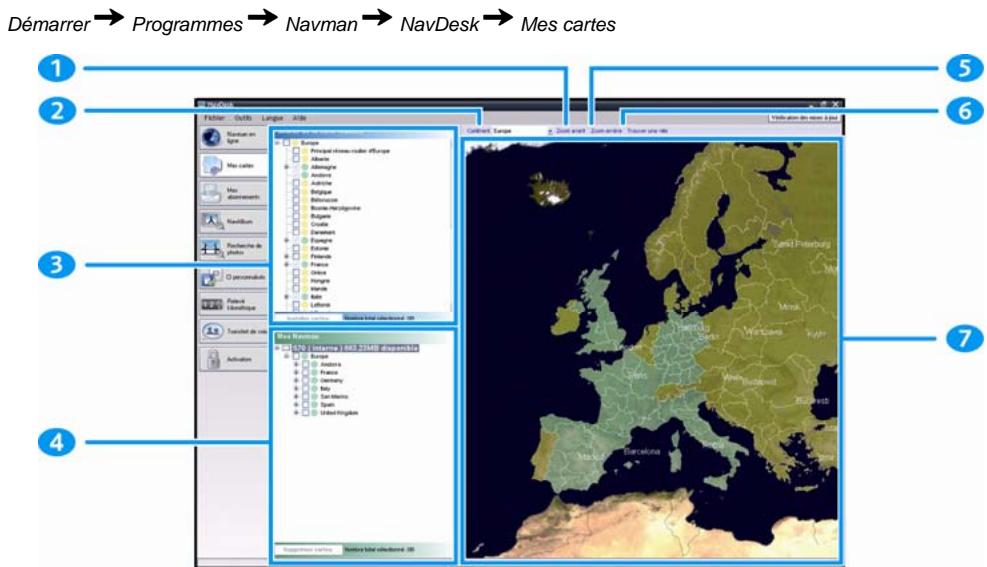Select the Lettonie row text
The height and width of the screenshot is (567, 987).
(x=320, y=305)
